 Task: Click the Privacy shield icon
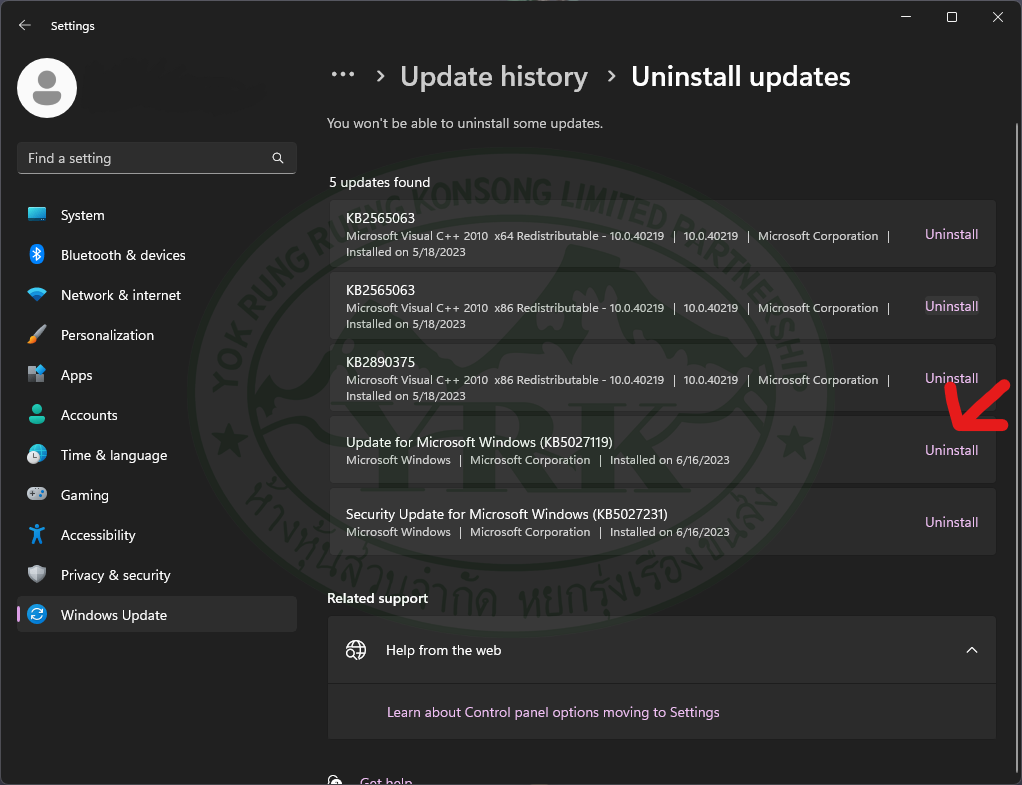pyautogui.click(x=37, y=574)
